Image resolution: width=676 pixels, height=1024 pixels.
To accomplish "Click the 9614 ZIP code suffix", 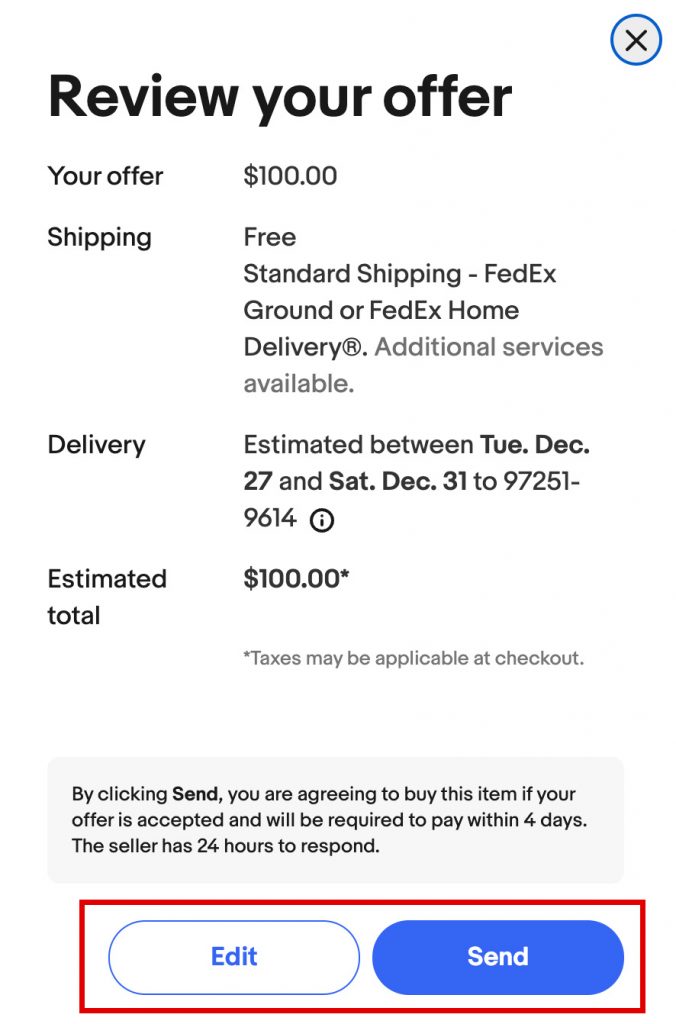I will pyautogui.click(x=270, y=518).
